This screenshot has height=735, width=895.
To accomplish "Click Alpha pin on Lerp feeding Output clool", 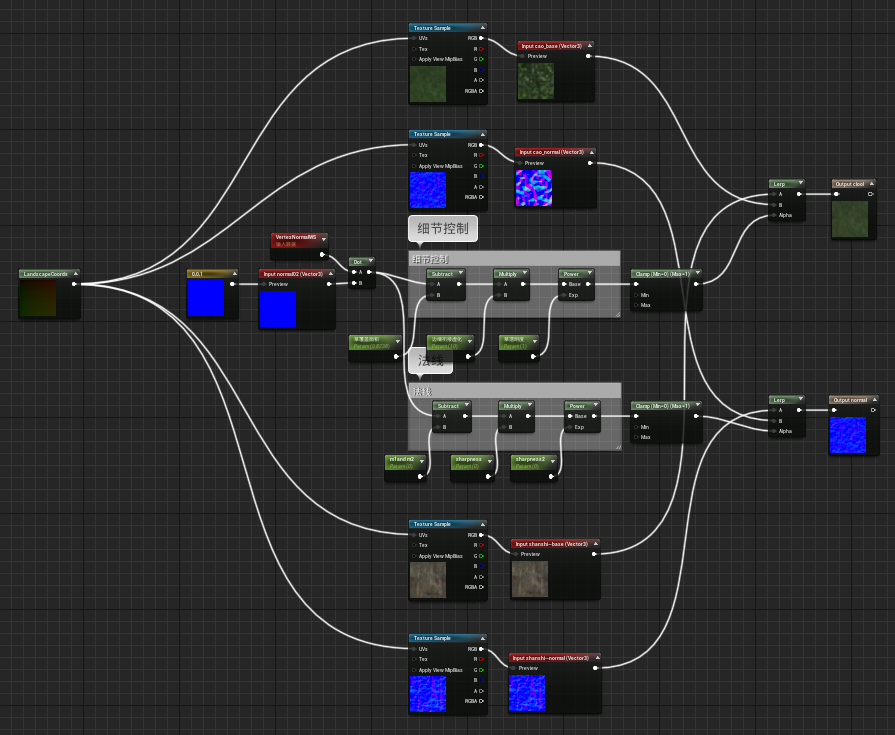I will coord(774,216).
